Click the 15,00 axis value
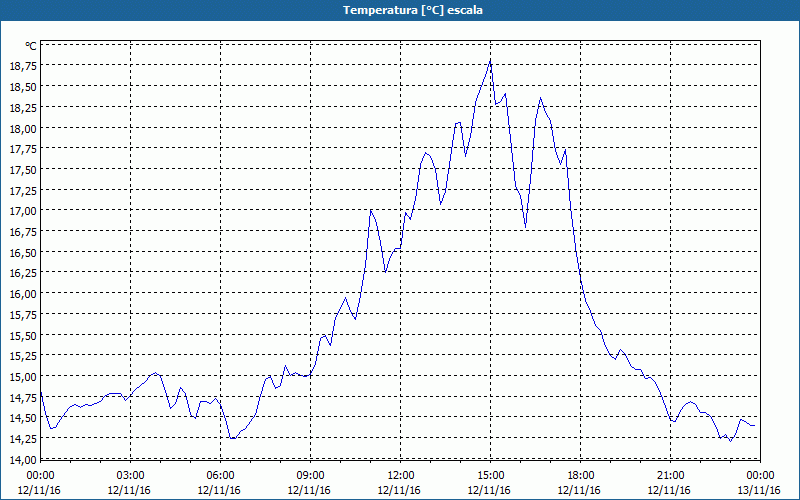This screenshot has height=500, width=800. (x=23, y=376)
